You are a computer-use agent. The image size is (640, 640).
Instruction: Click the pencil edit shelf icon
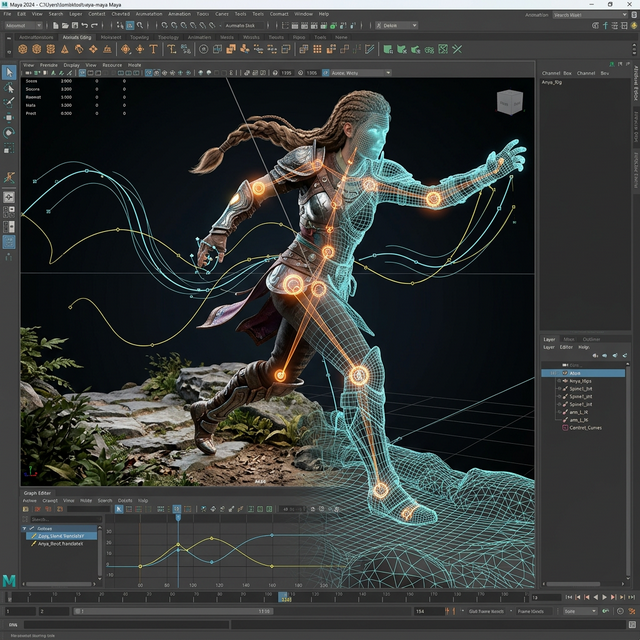click(370, 49)
